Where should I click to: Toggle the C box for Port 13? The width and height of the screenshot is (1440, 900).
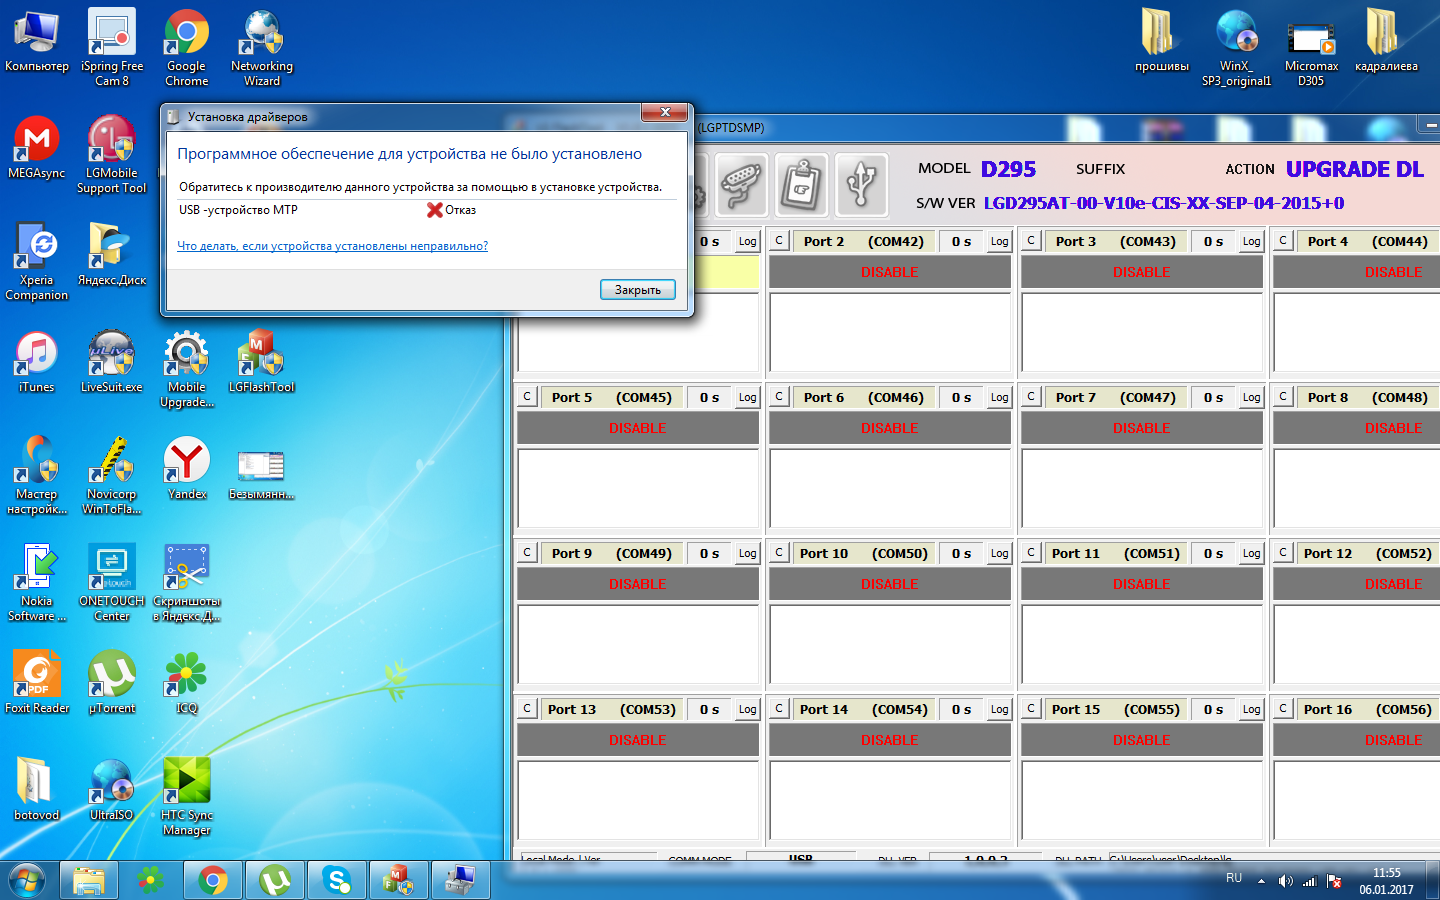click(x=527, y=709)
